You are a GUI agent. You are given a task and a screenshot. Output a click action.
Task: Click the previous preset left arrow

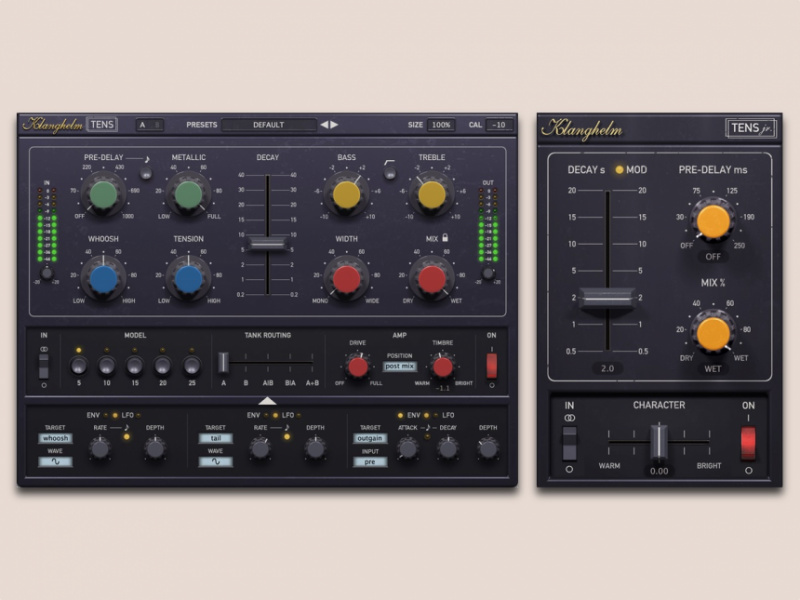(324, 124)
